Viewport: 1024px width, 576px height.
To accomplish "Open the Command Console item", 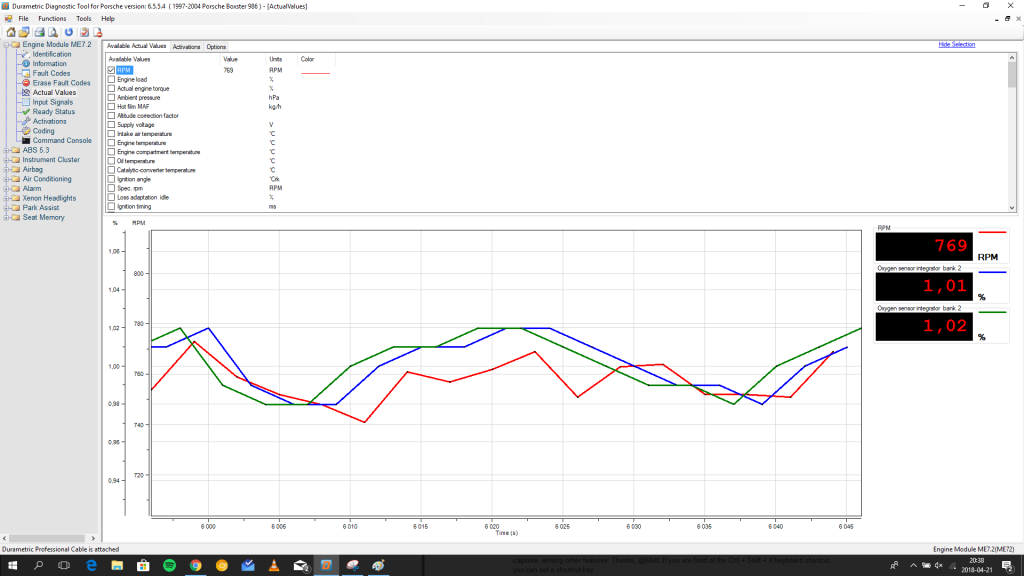I will (62, 141).
